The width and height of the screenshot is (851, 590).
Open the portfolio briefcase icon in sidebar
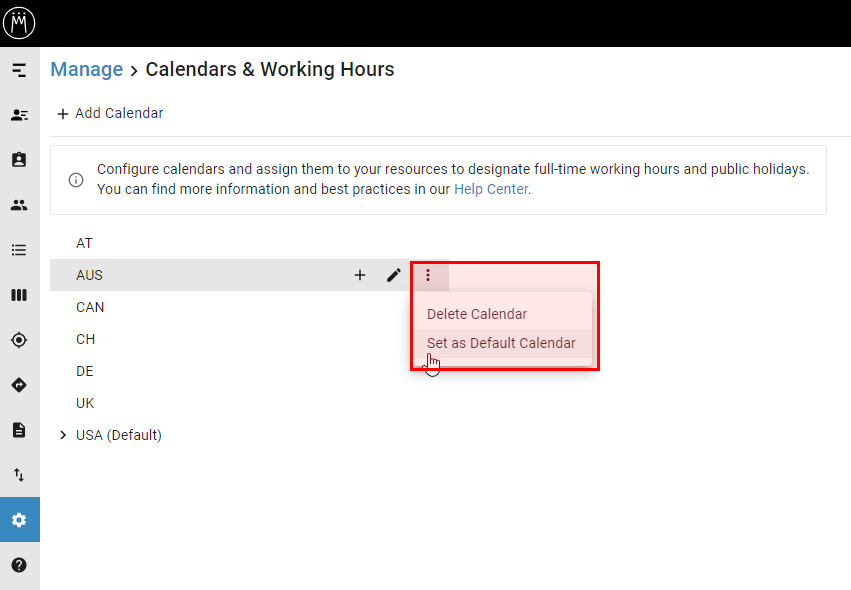click(x=19, y=159)
